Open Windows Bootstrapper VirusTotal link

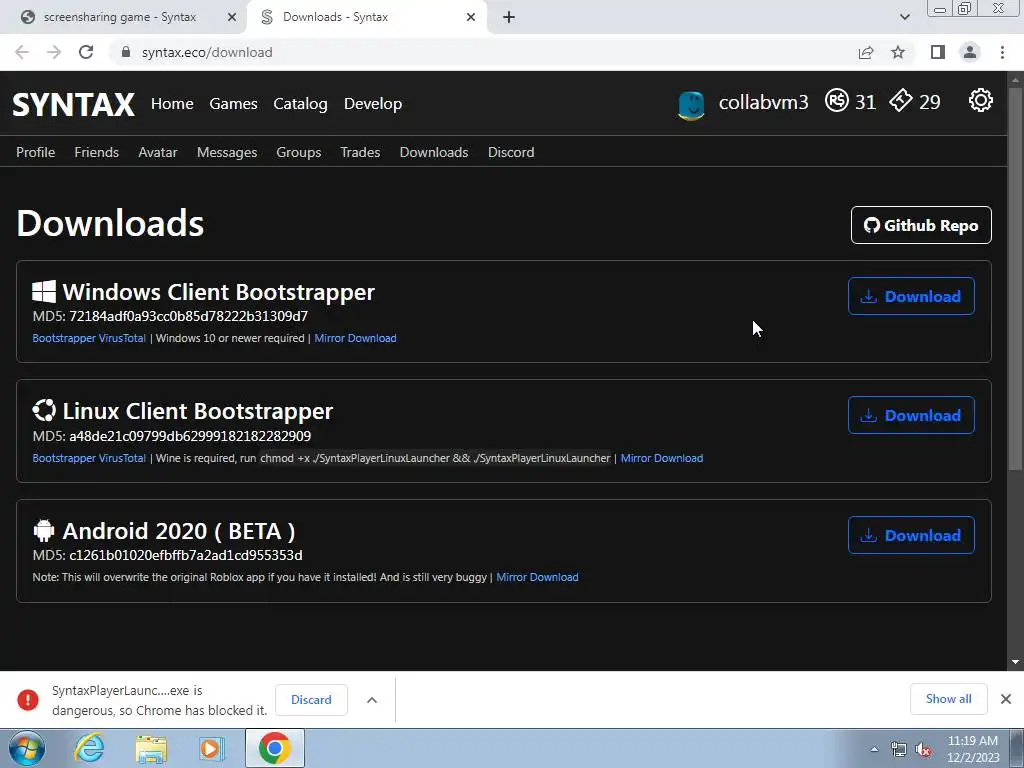coord(89,338)
